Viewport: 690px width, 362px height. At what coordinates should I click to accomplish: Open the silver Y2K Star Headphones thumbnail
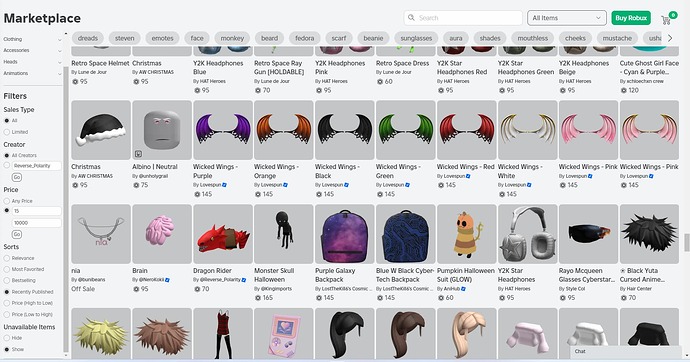pos(528,234)
